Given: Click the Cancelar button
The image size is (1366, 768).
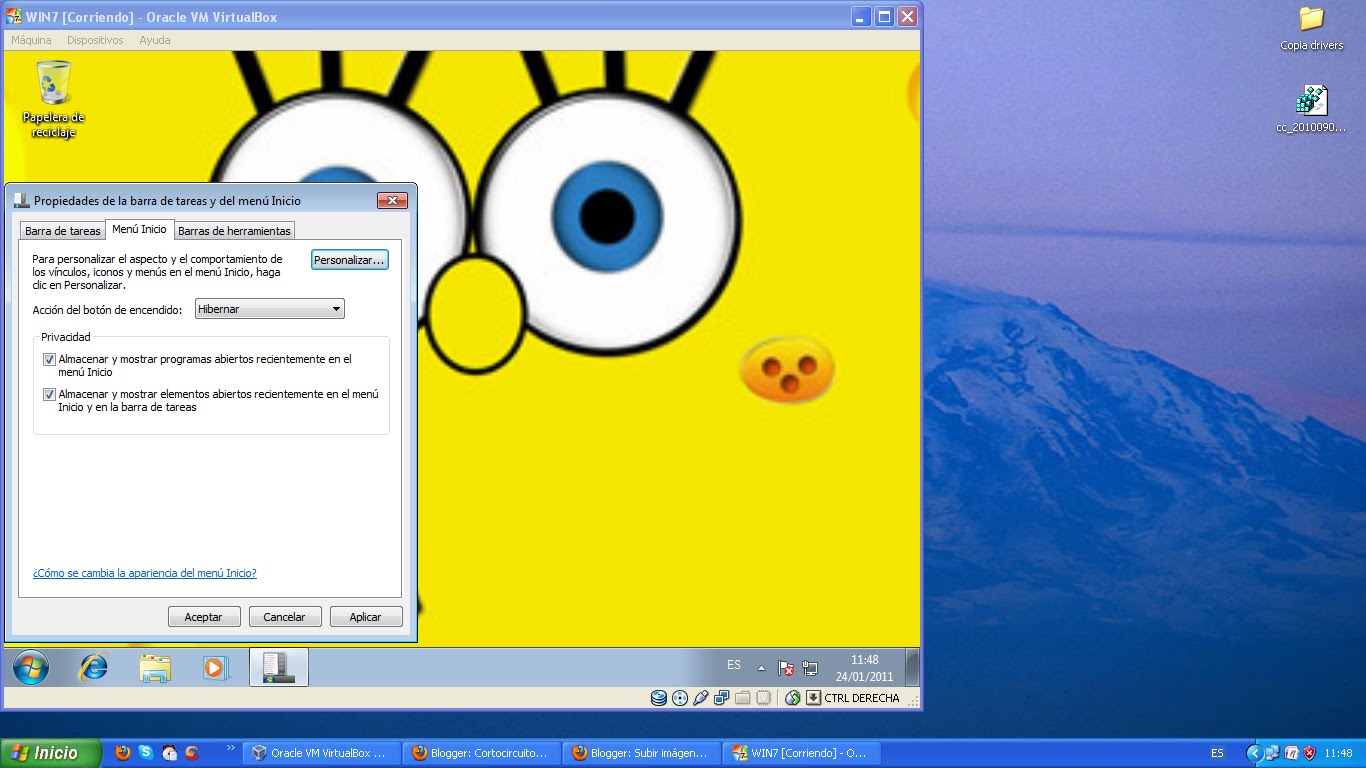Looking at the screenshot, I should coord(284,617).
